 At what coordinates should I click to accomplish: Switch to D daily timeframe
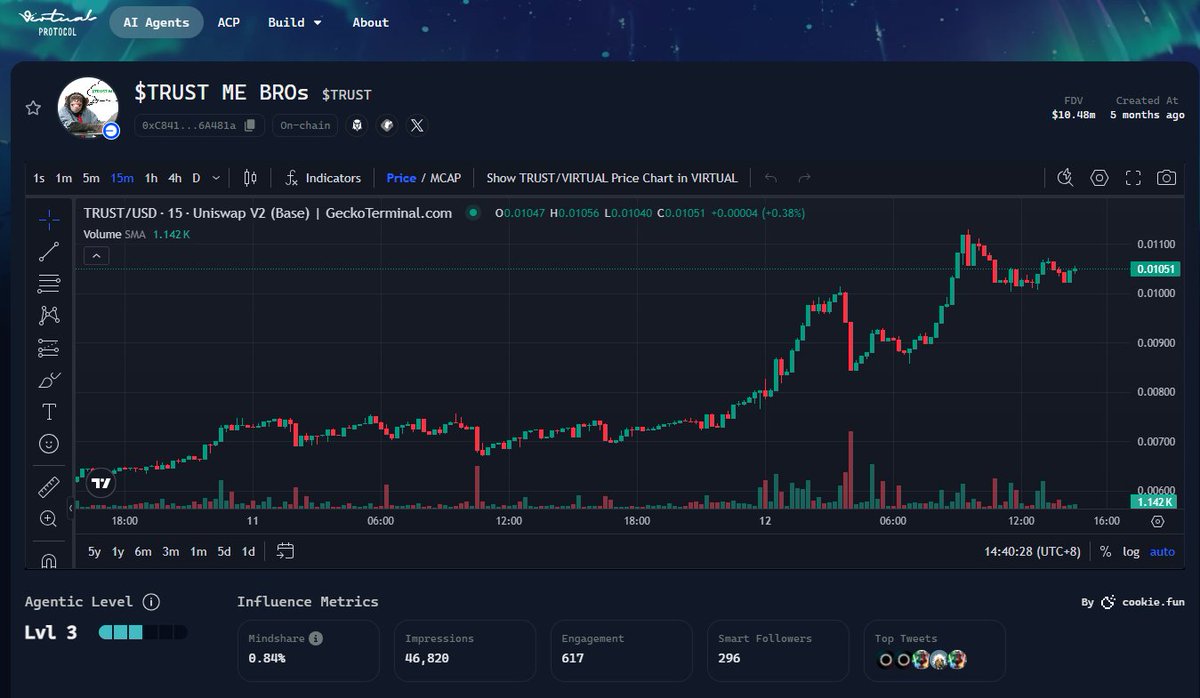[196, 178]
